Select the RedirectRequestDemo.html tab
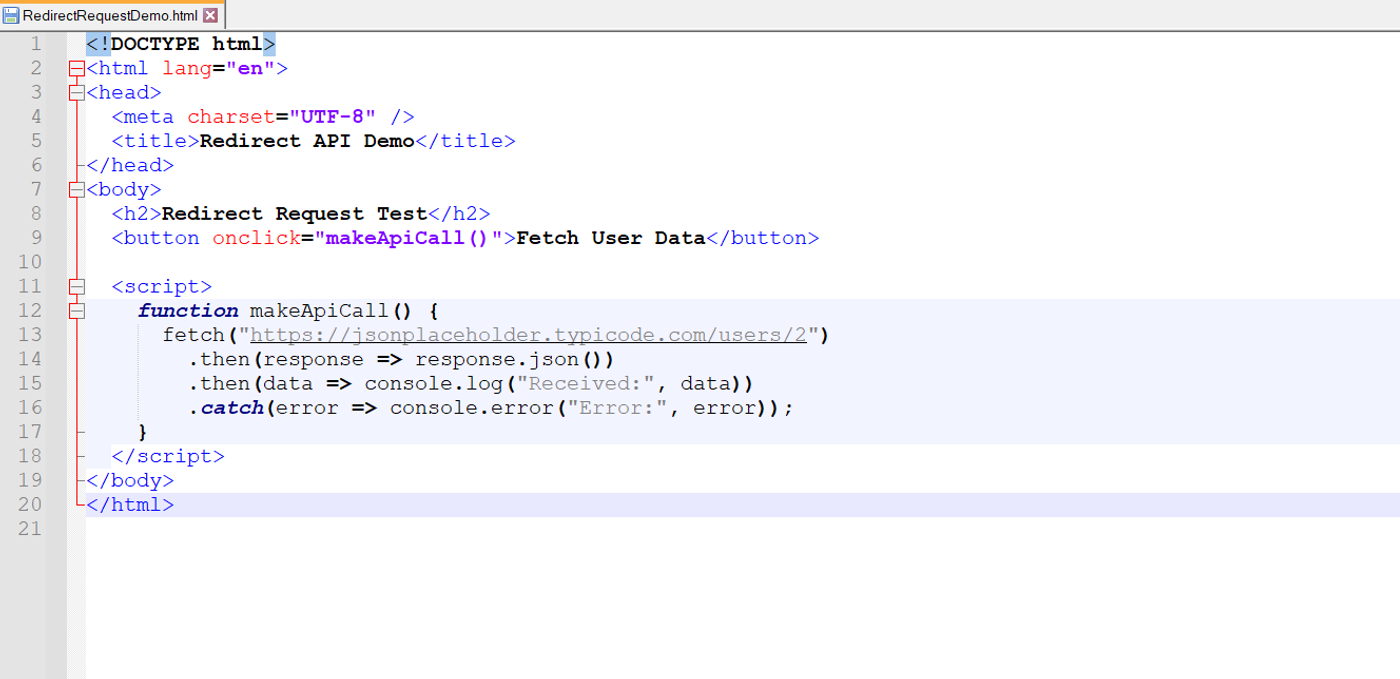Screen dimensions: 1400x679 (112, 15)
